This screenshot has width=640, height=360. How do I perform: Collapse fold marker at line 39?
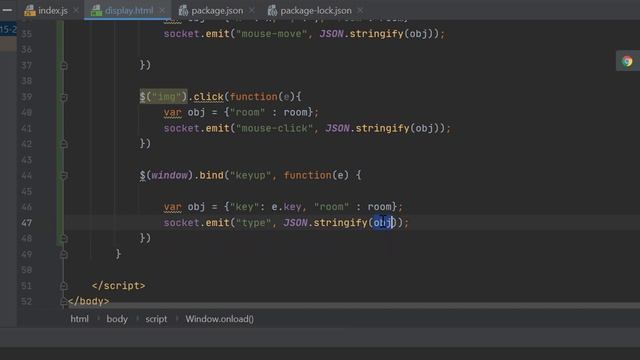[x=64, y=97]
